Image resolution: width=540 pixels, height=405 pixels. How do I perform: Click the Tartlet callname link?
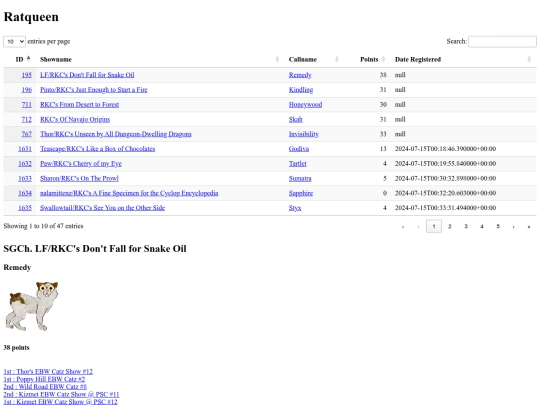point(298,164)
